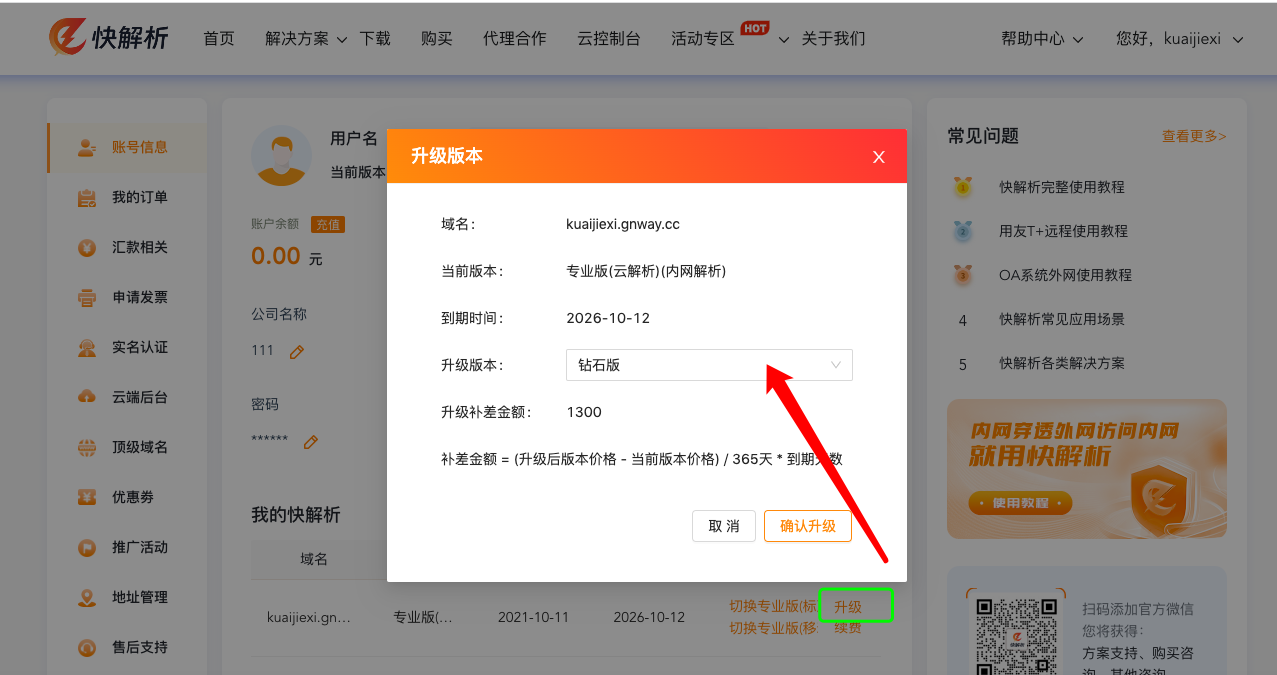Open 实名认证 sidebar icon

coord(87,347)
